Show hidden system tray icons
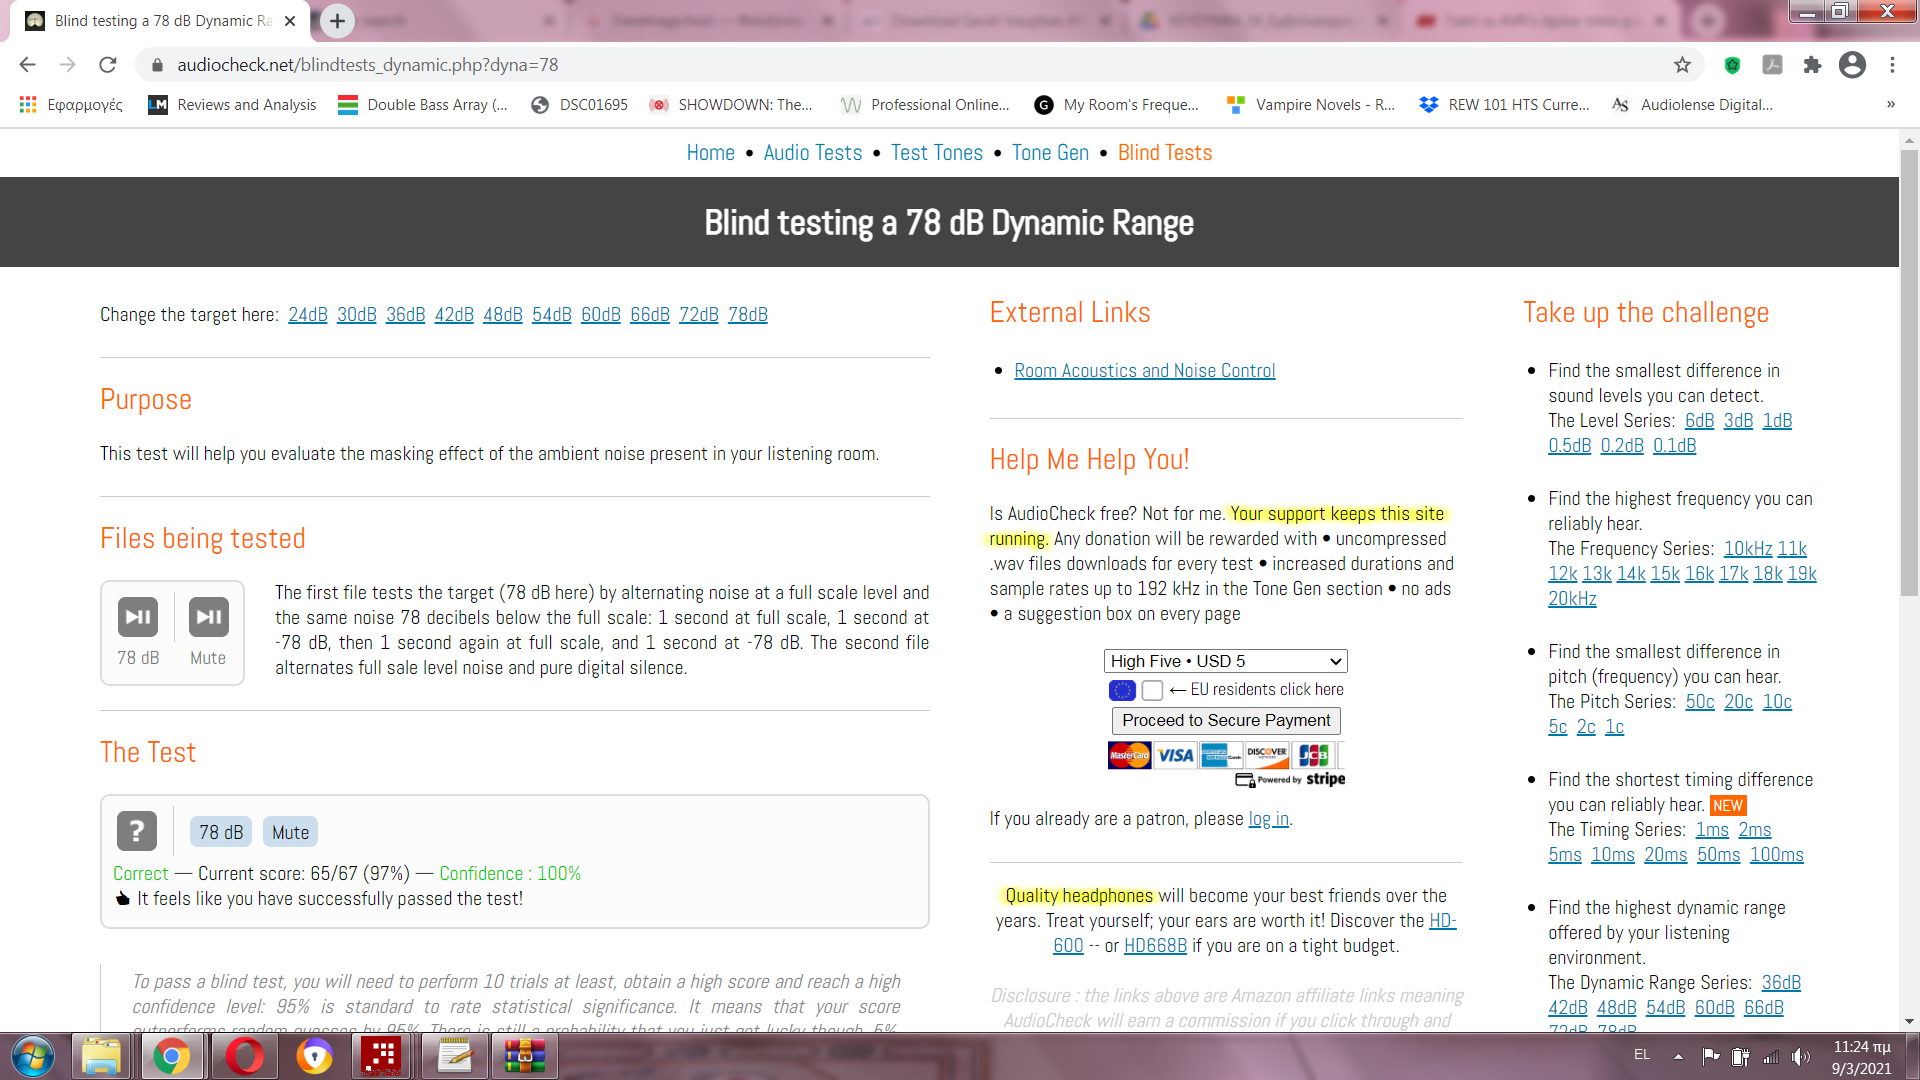1920x1080 pixels. click(1678, 1056)
